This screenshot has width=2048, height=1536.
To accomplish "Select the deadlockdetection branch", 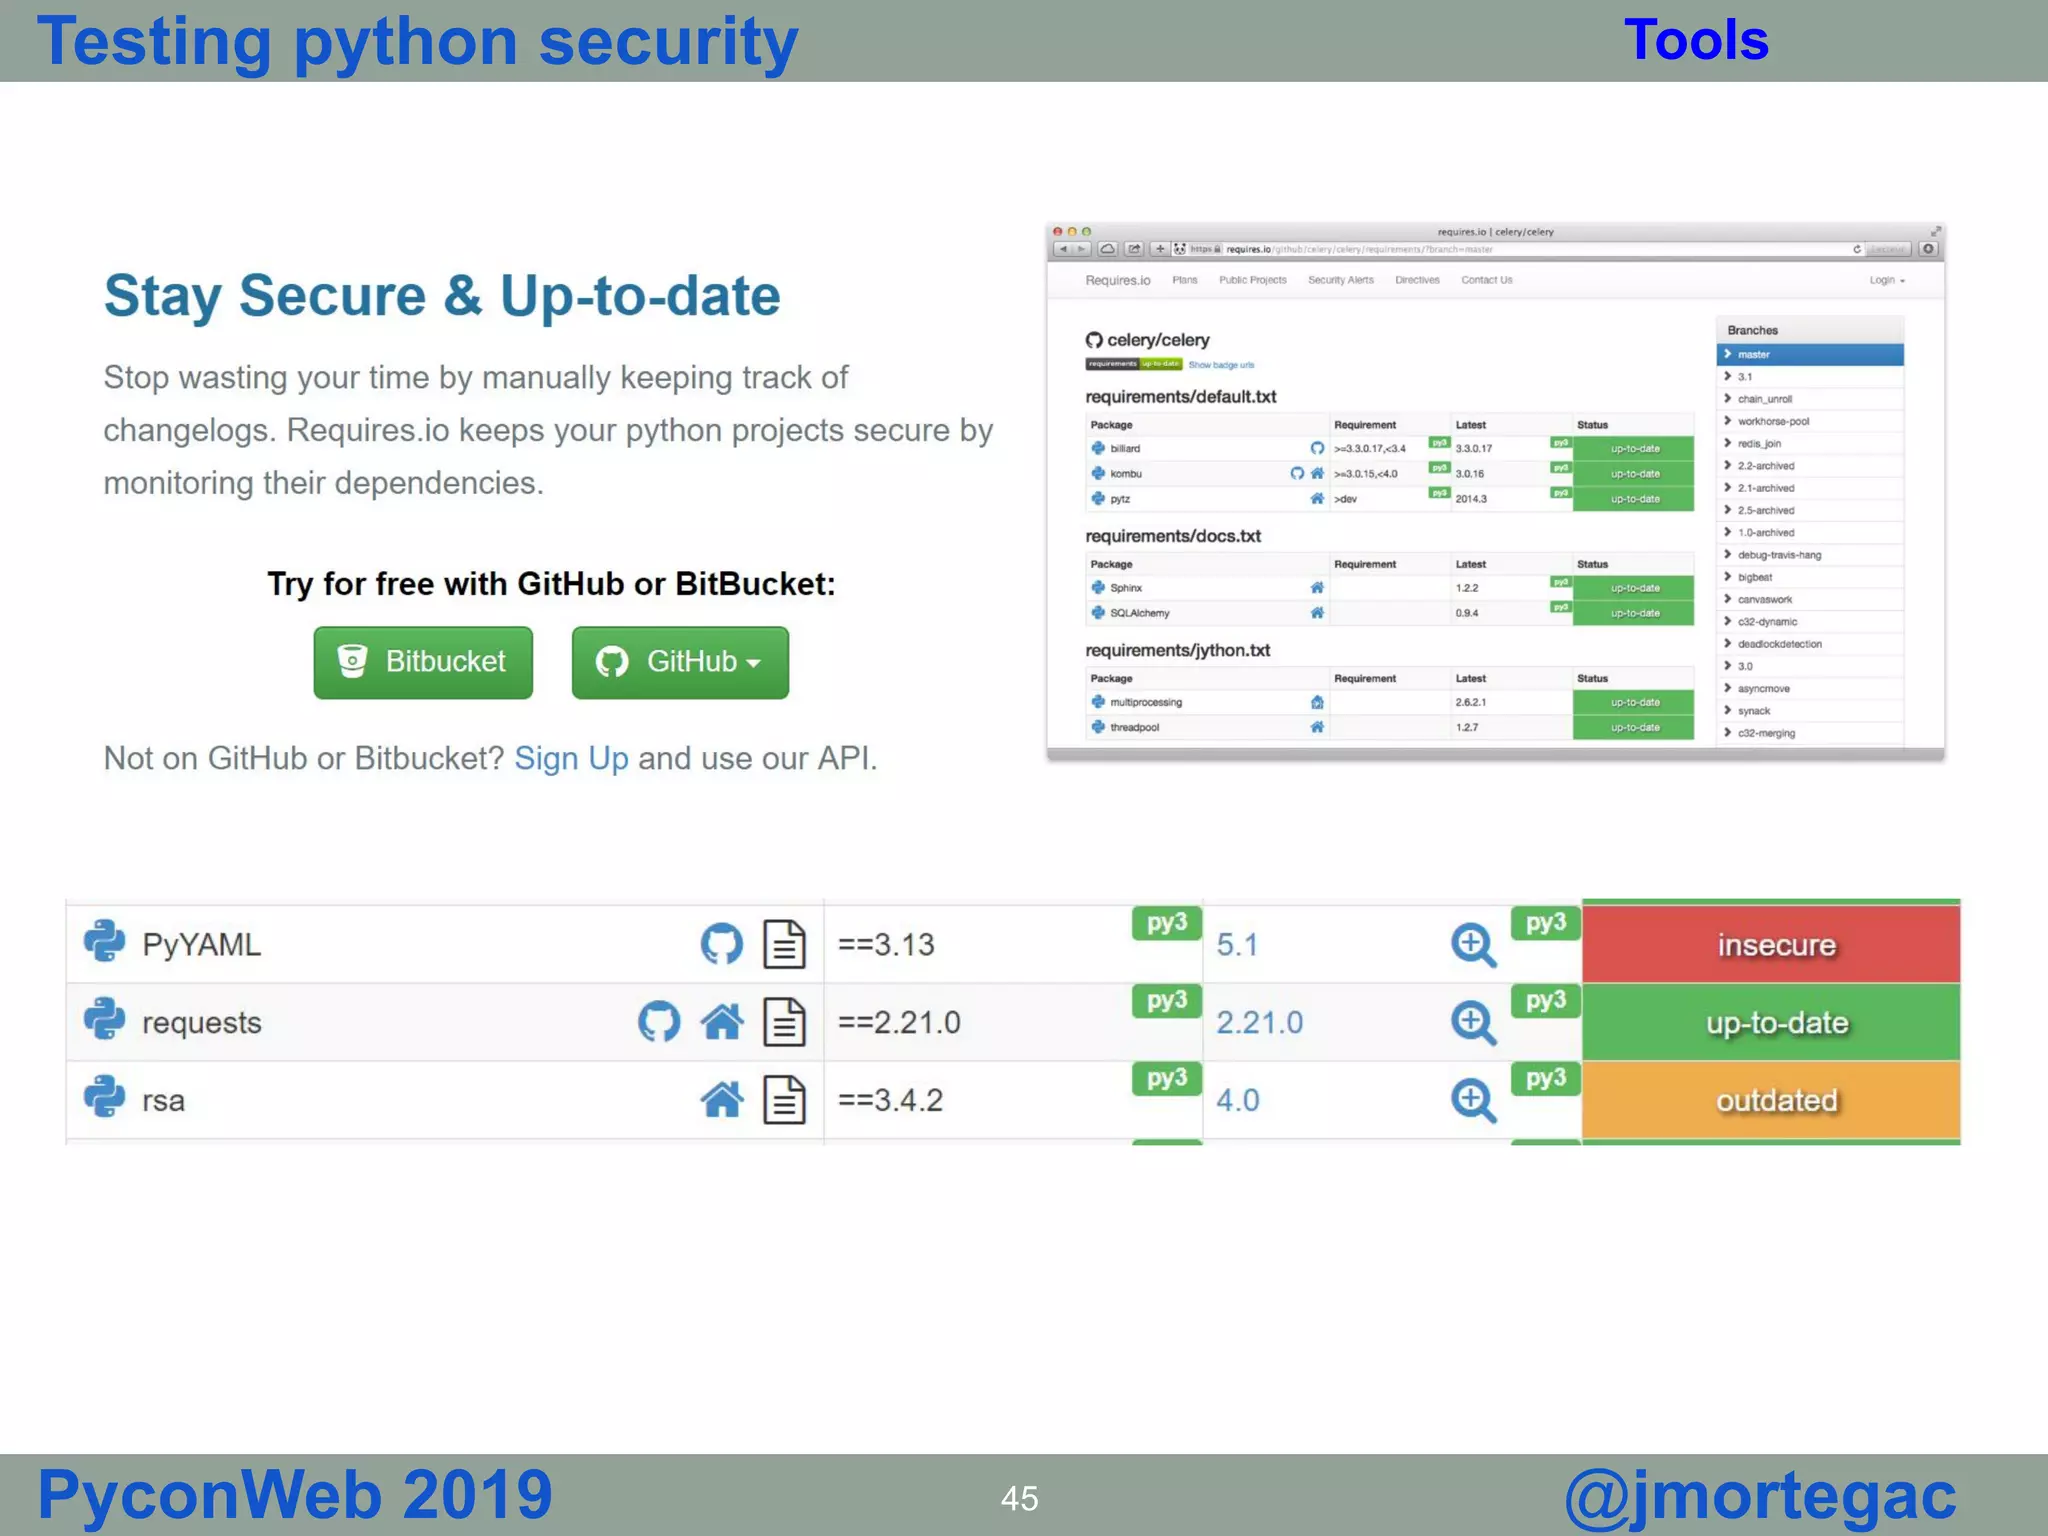I will pos(1810,644).
